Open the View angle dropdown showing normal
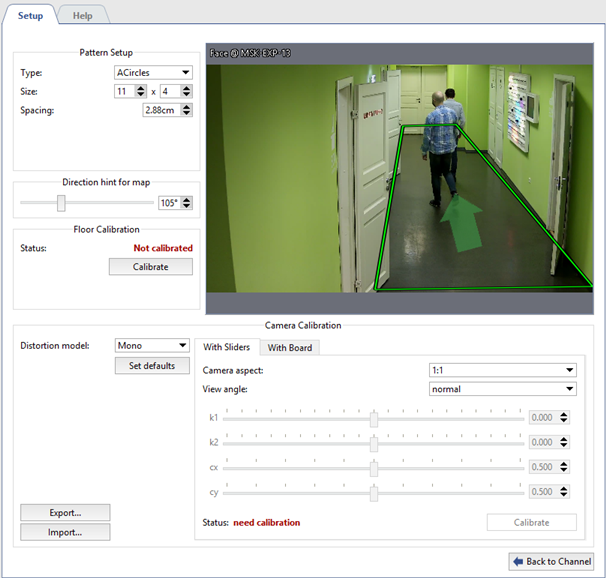This screenshot has height=578, width=606. (x=502, y=389)
